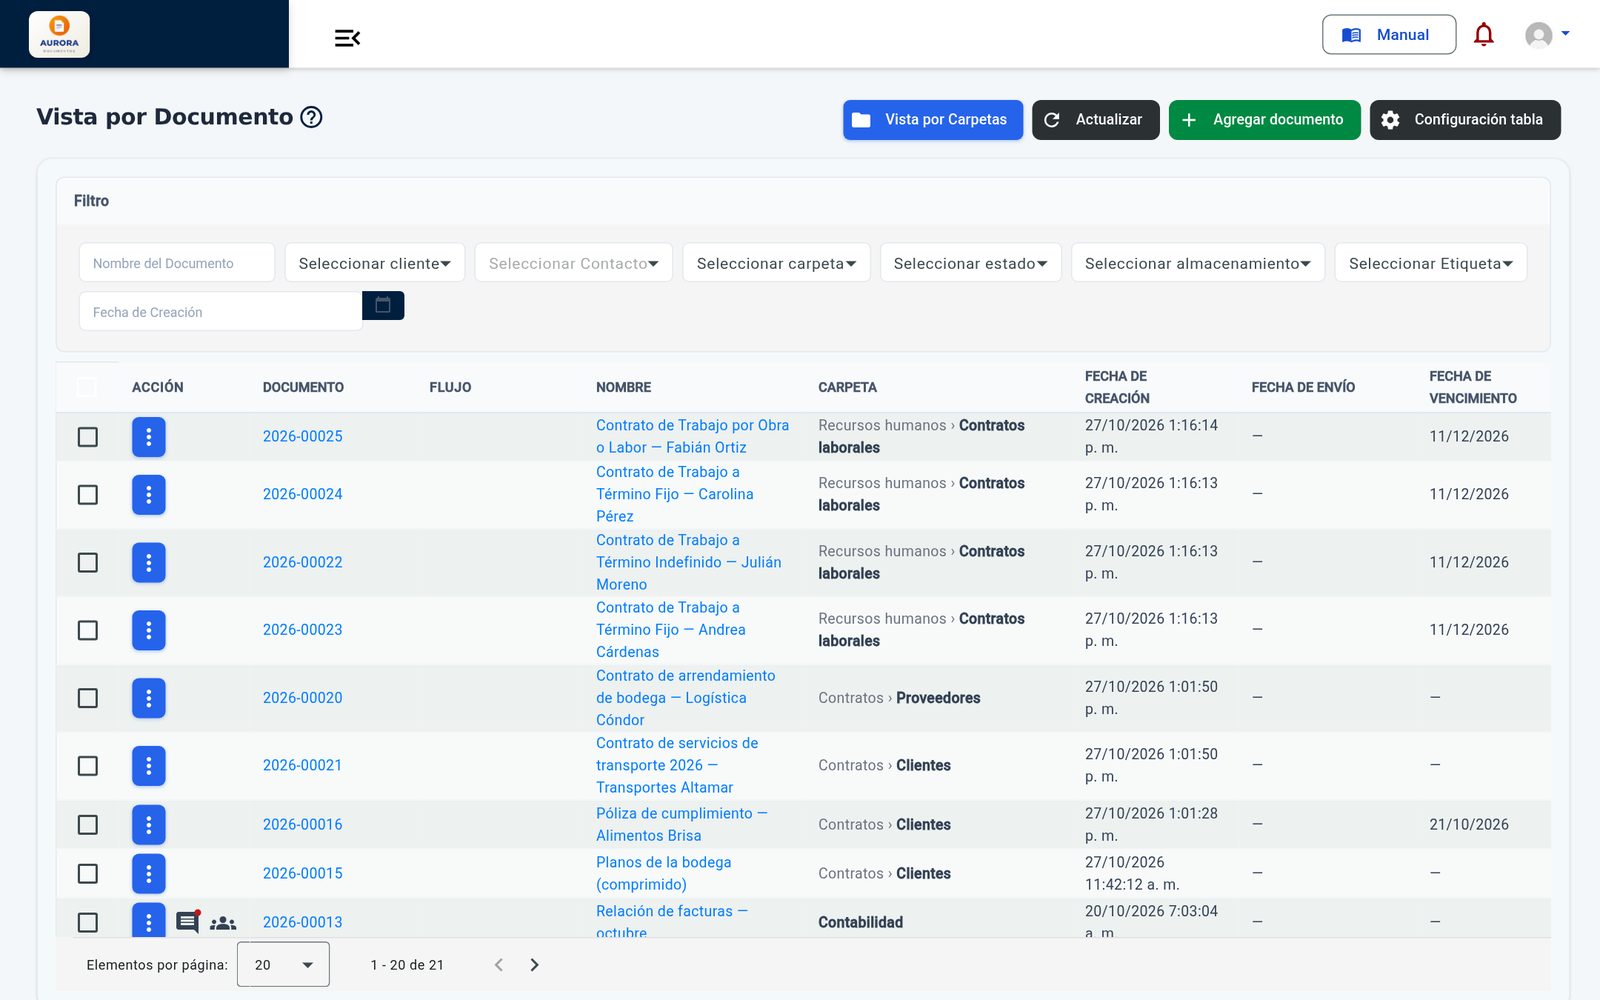Open action menu for document 2026-00023
Image resolution: width=1600 pixels, height=1000 pixels.
coord(148,630)
